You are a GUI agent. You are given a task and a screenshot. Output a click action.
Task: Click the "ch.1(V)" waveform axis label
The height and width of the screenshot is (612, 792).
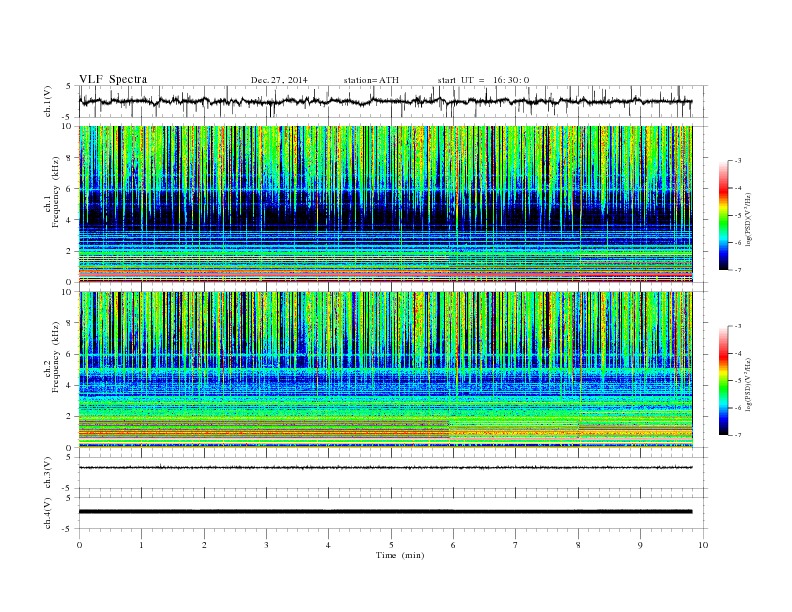pyautogui.click(x=48, y=101)
